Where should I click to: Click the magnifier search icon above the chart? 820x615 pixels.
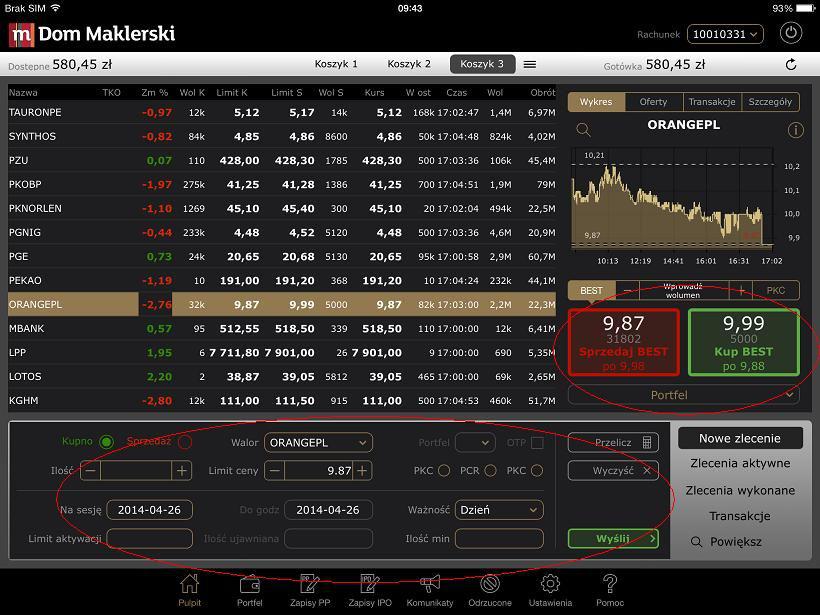point(583,129)
